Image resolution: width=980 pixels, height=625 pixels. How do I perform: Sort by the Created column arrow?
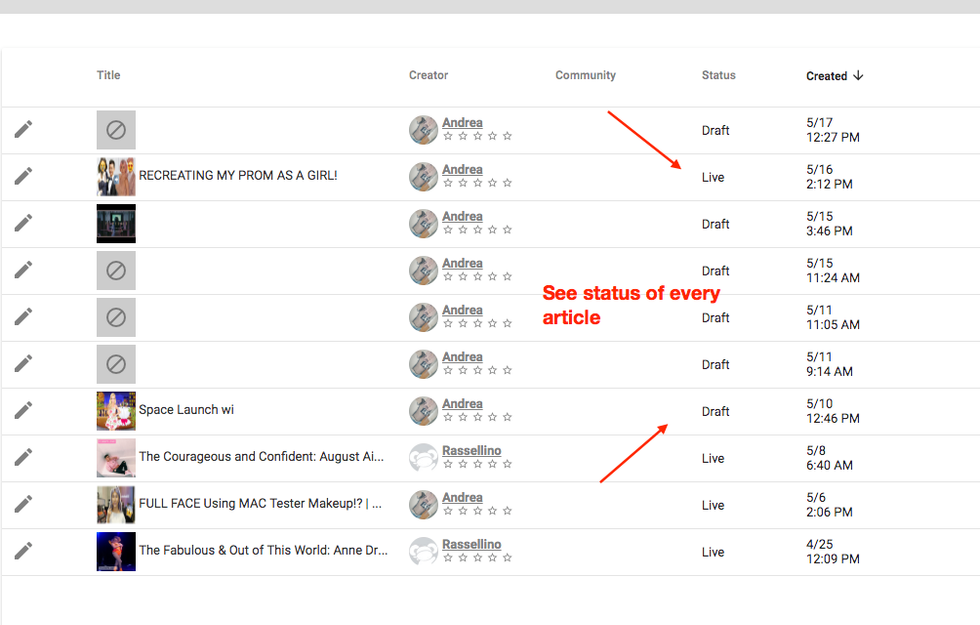(858, 76)
